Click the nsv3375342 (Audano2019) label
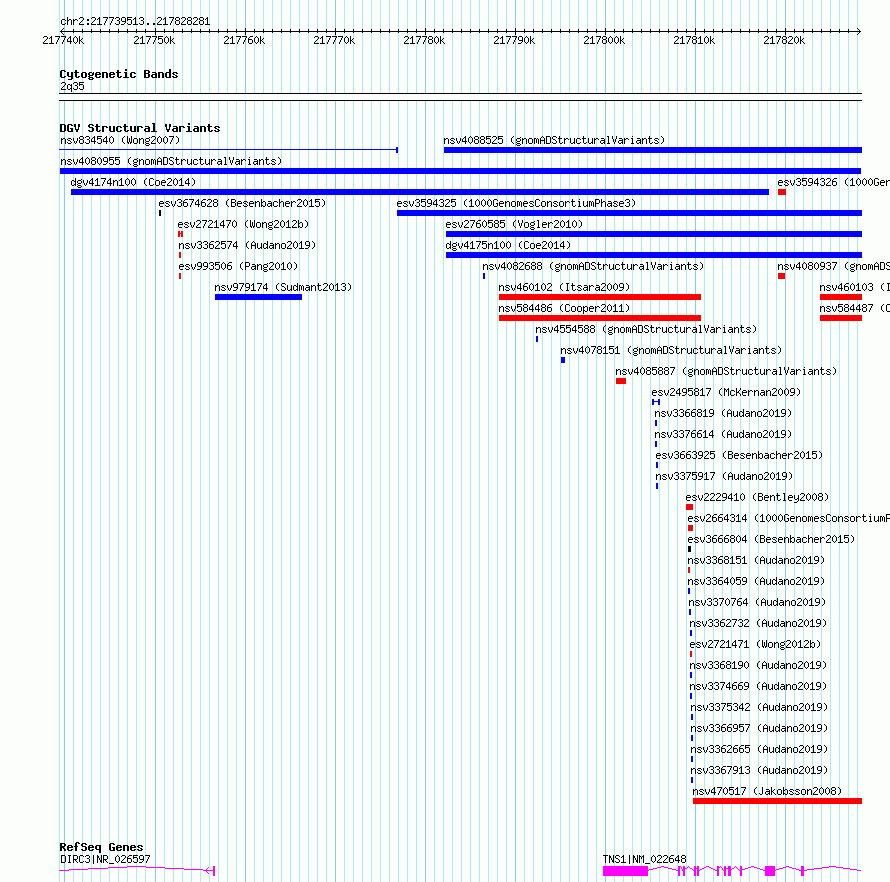 point(759,707)
